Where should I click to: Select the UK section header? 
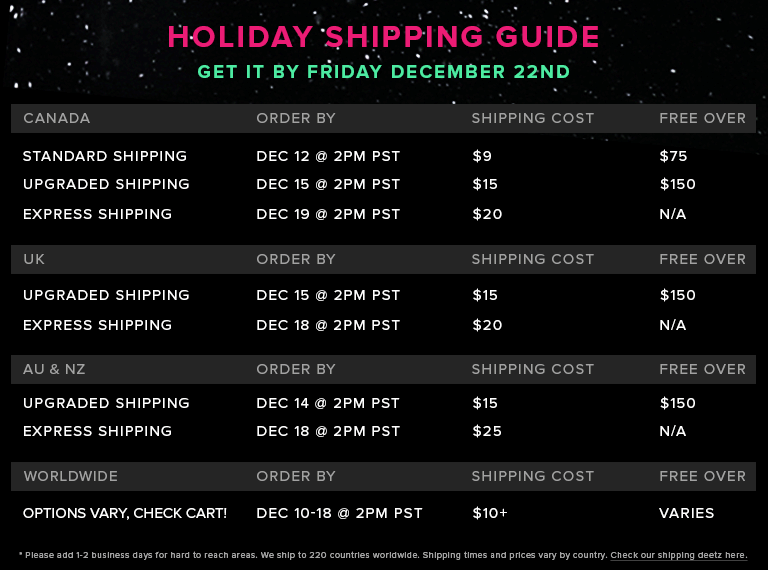34,259
